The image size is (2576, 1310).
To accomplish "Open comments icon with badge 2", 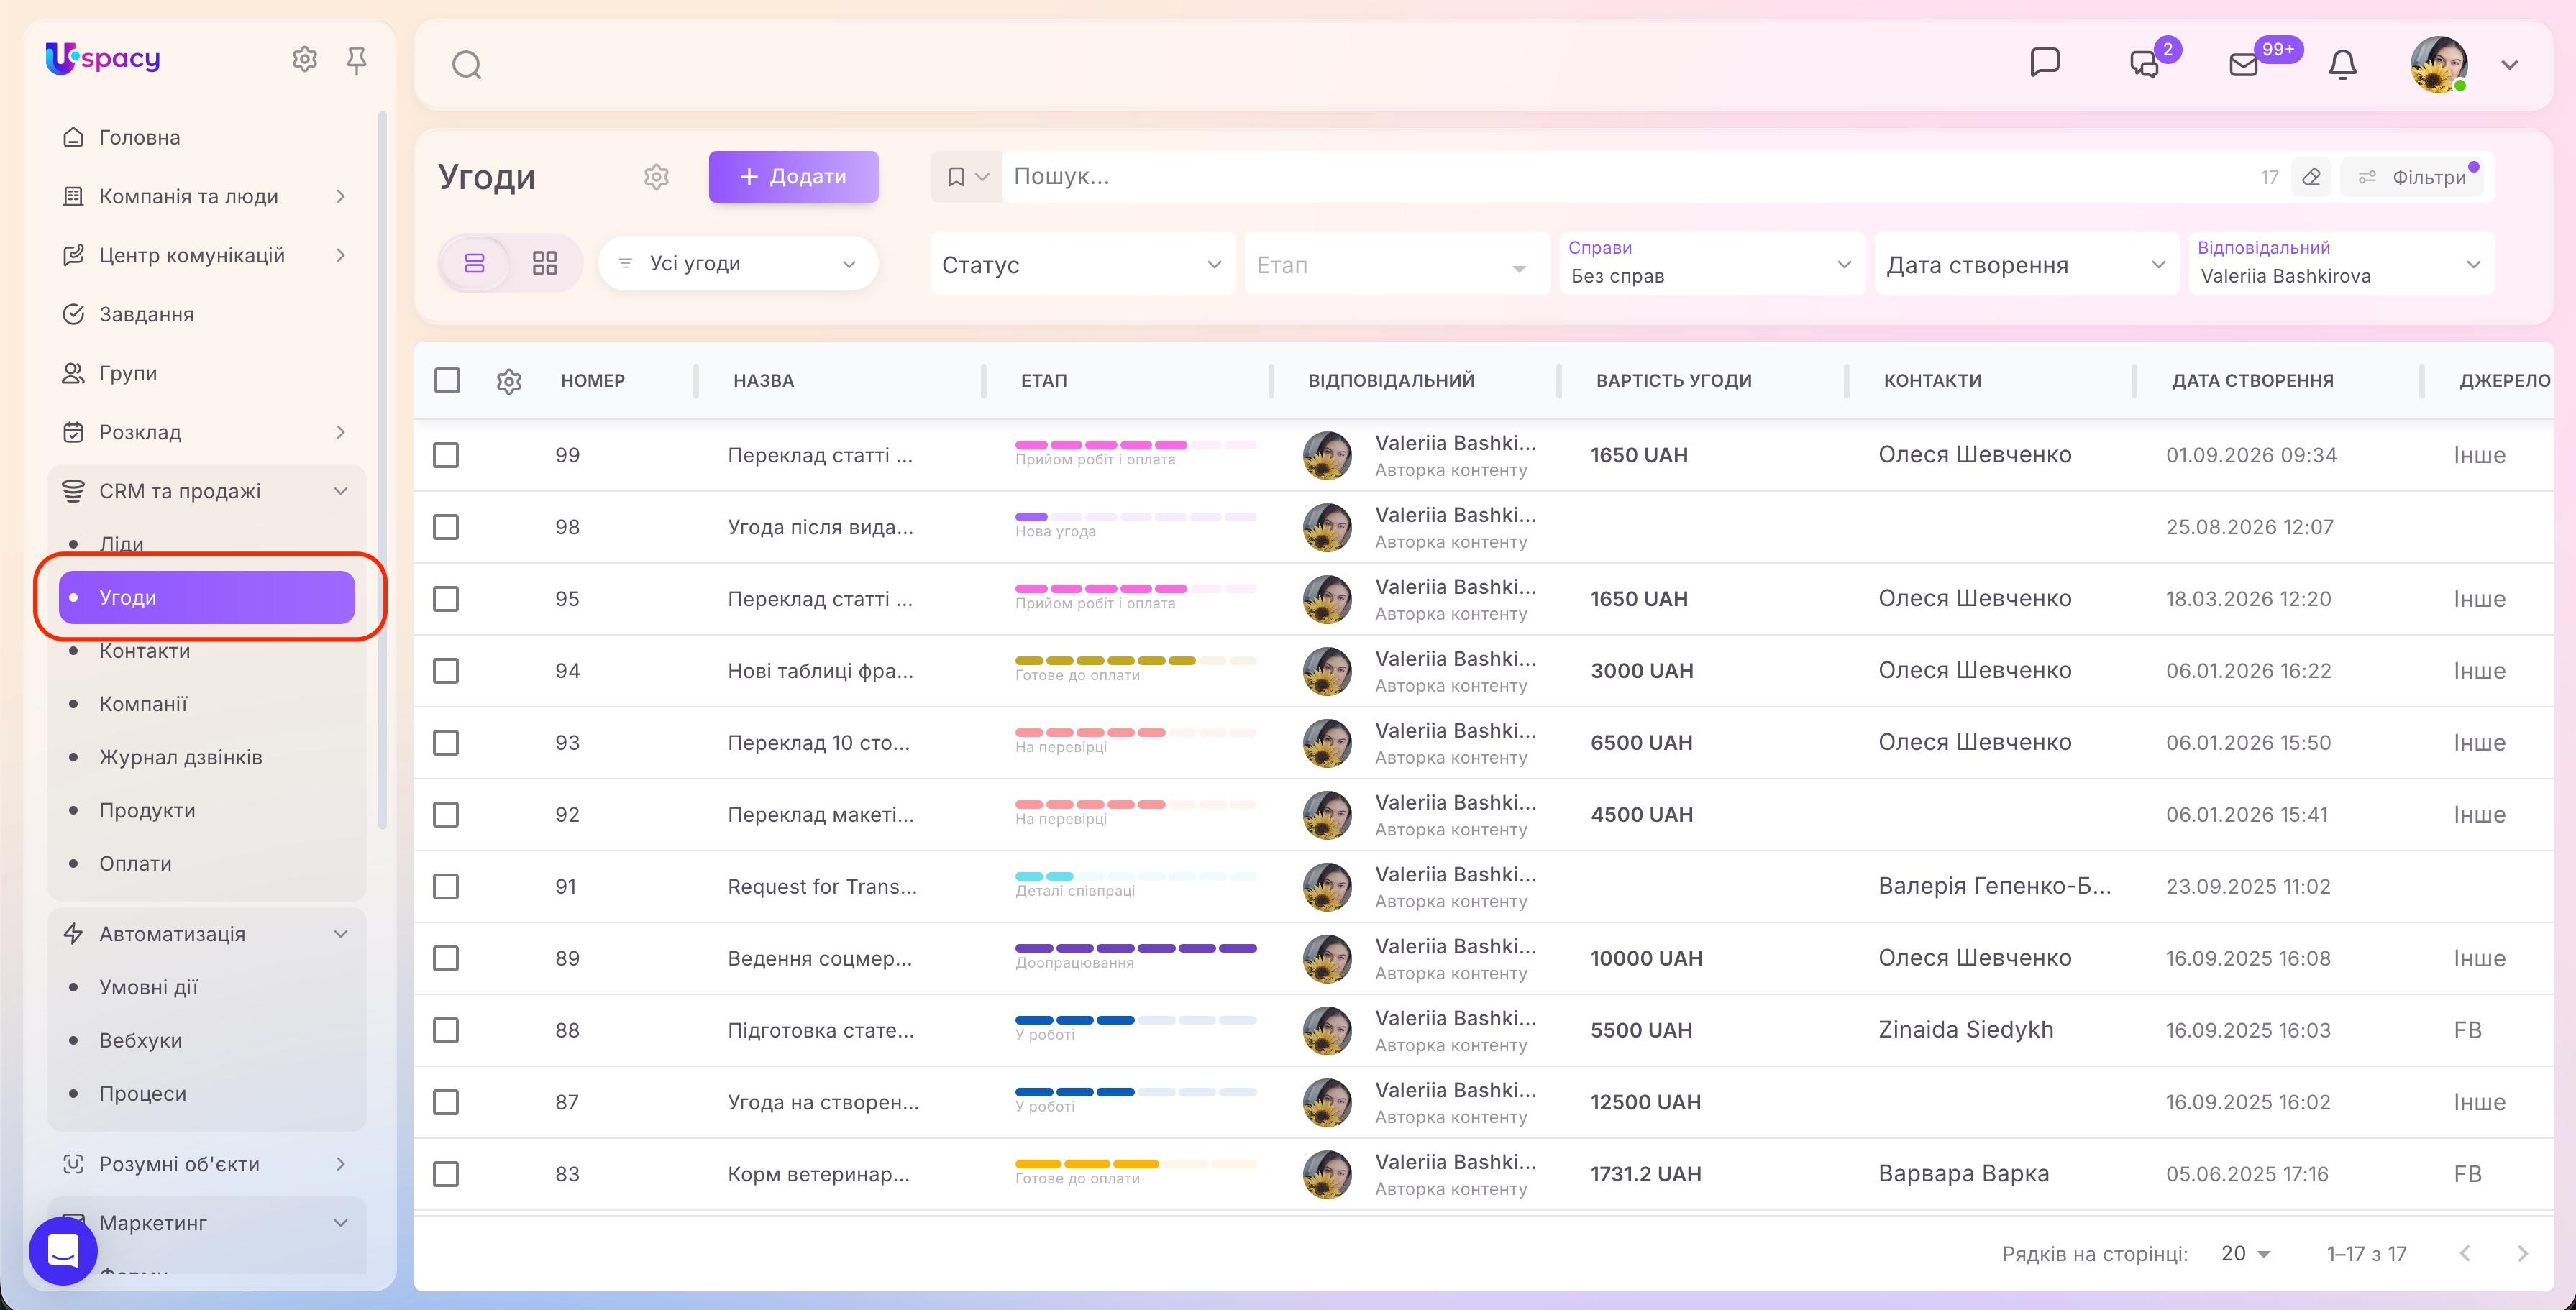I will point(2144,64).
